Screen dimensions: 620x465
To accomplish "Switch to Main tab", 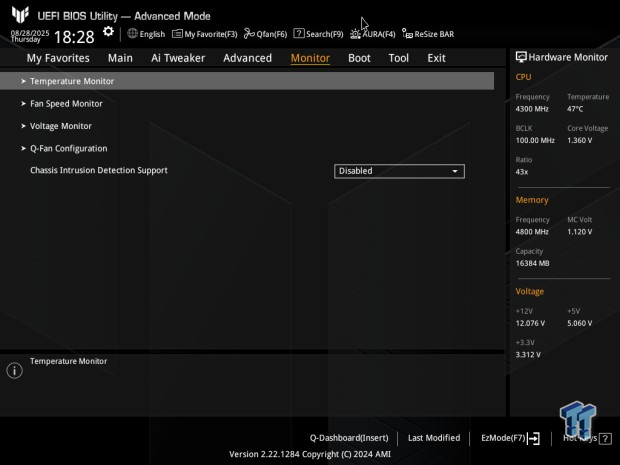I will coord(120,58).
